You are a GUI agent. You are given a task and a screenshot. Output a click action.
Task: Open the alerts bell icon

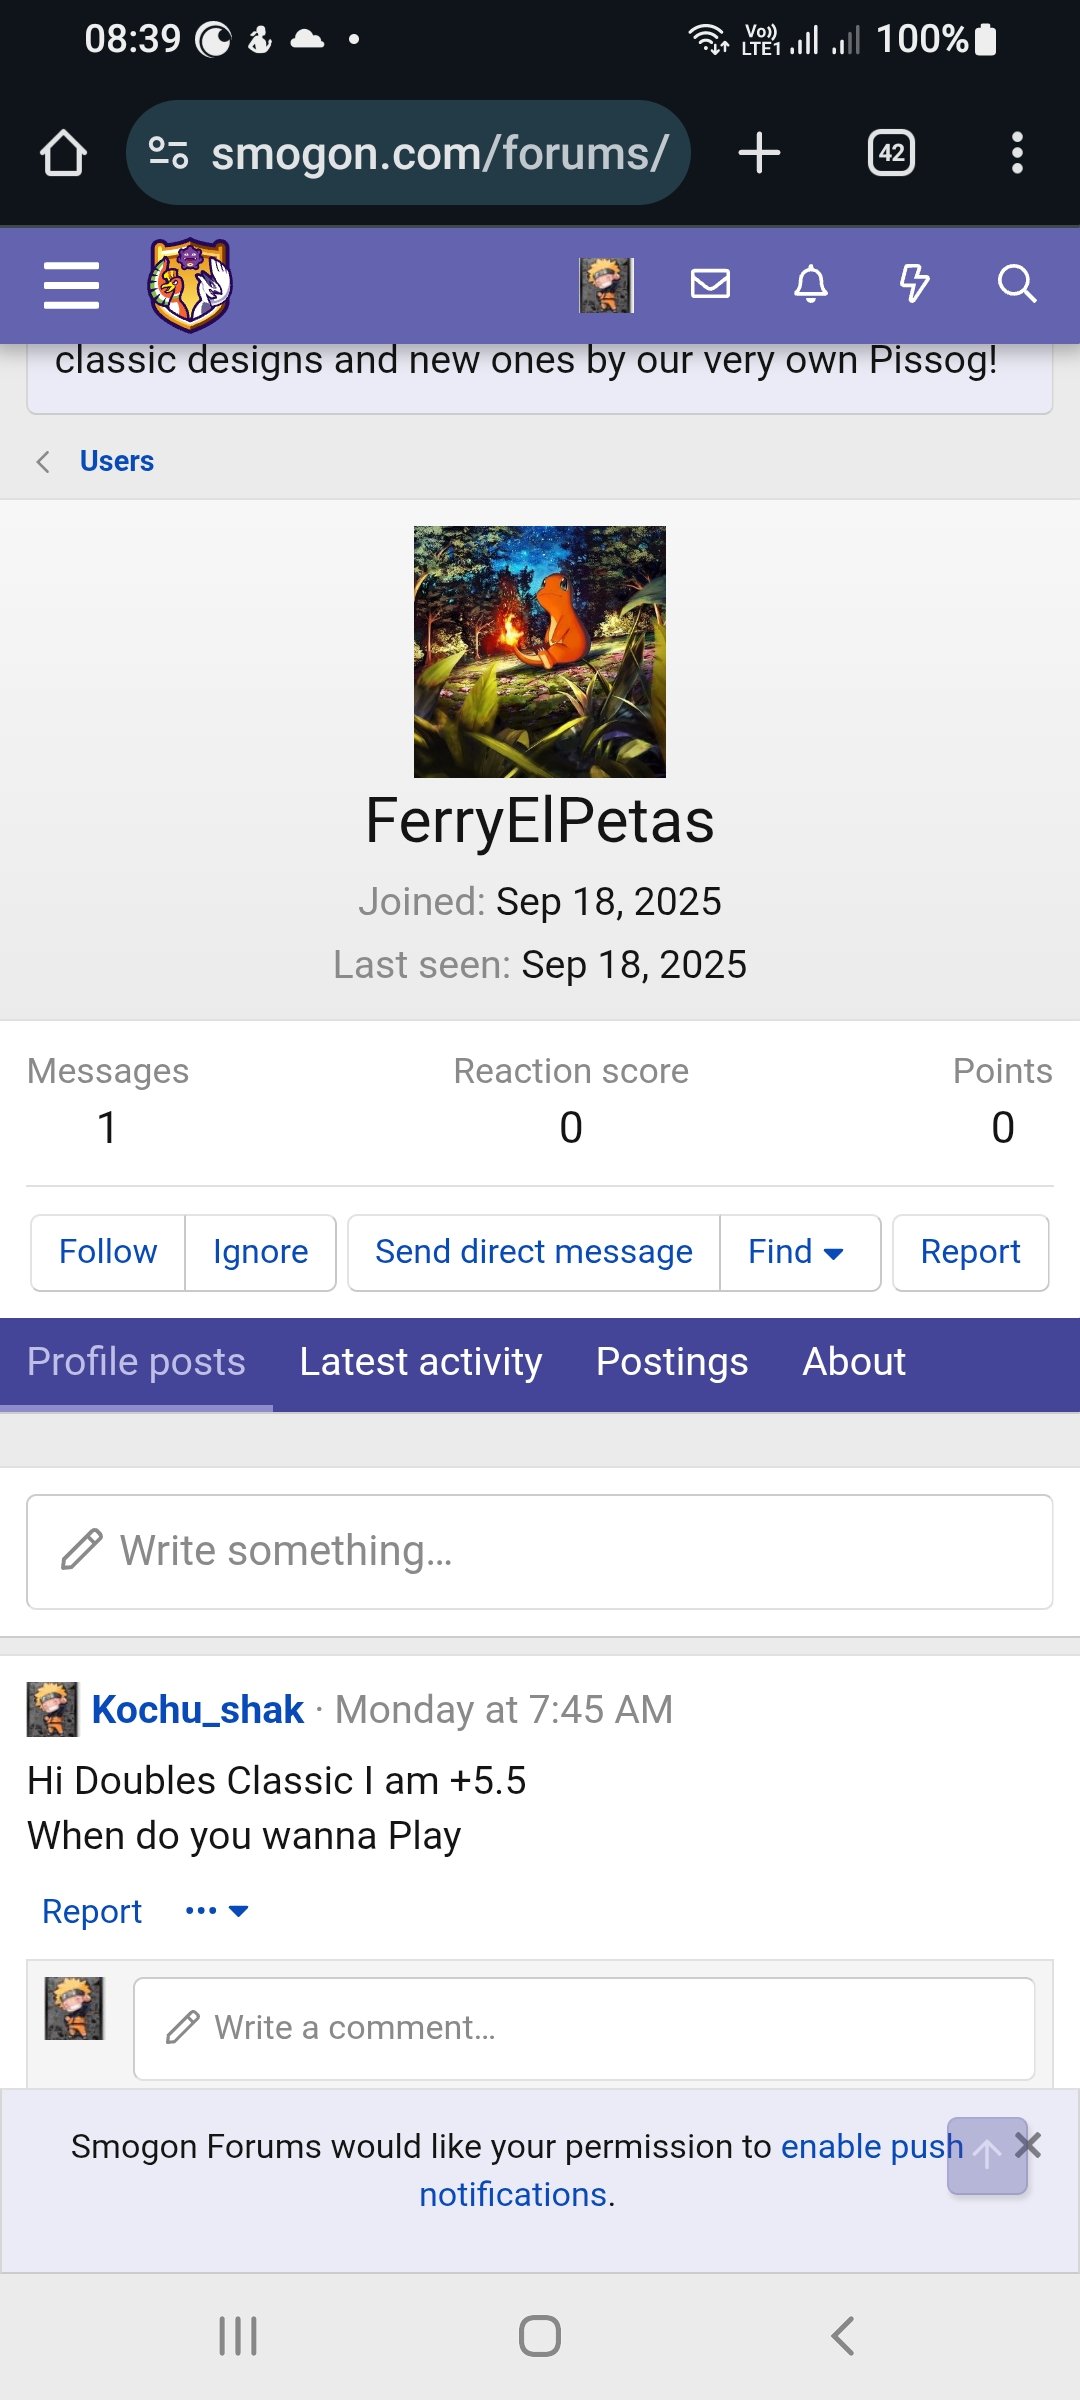pyautogui.click(x=811, y=285)
